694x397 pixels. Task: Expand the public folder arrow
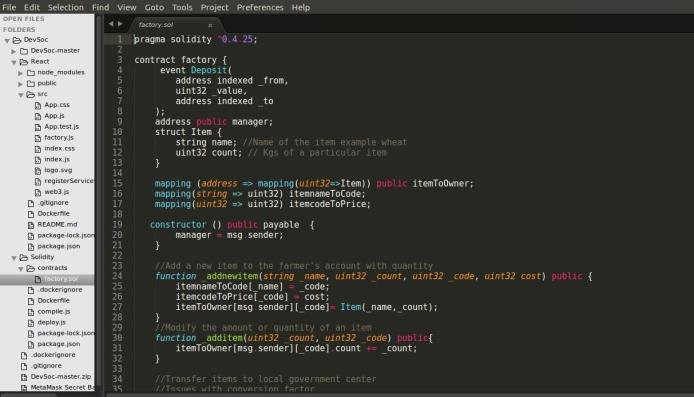pos(20,84)
